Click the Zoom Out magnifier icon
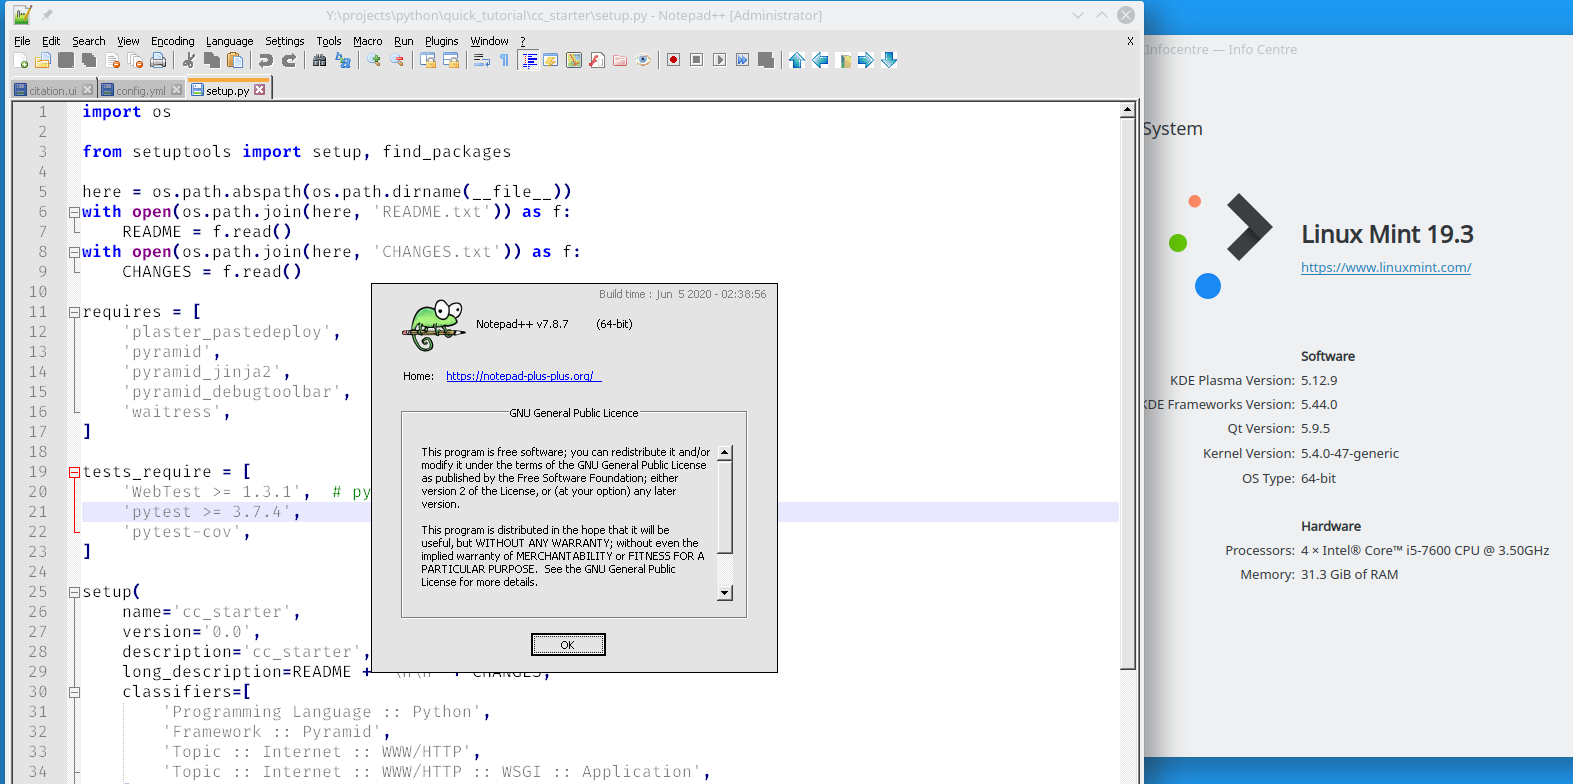 [396, 60]
